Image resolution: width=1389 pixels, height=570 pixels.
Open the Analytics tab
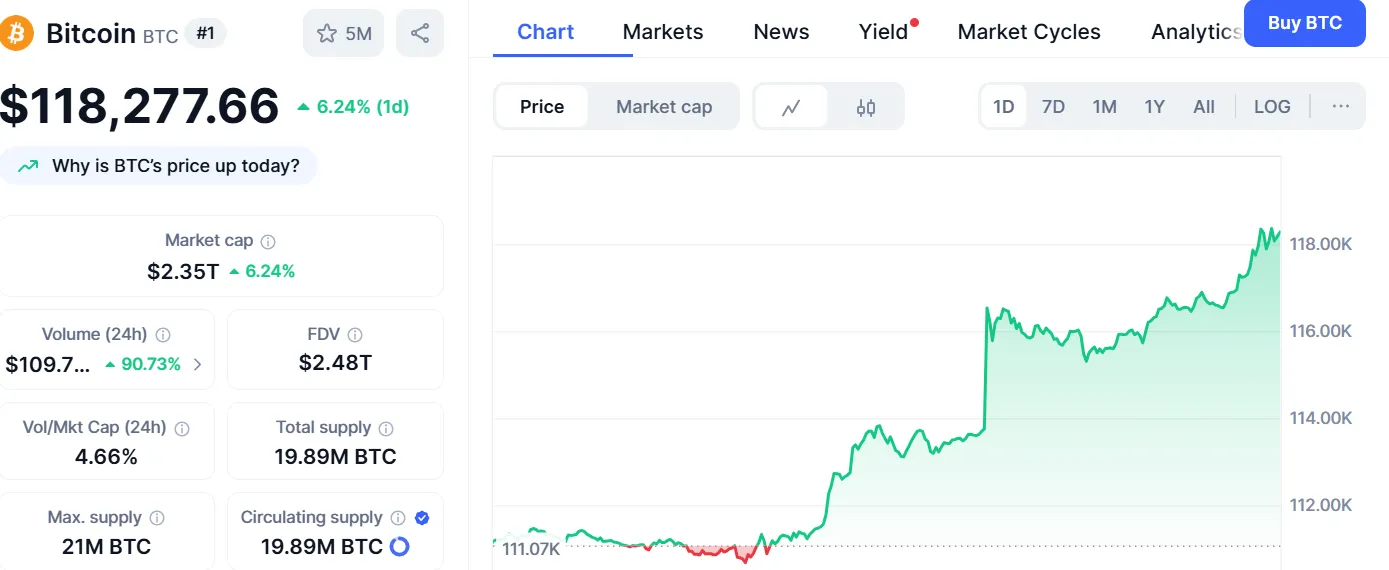tap(1197, 32)
